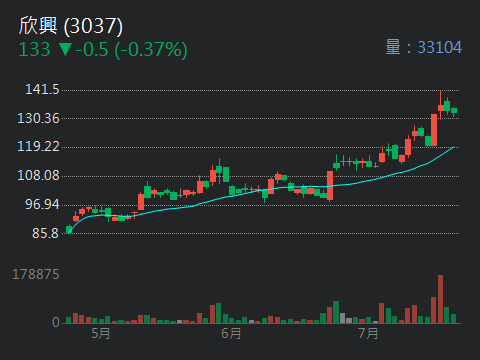The width and height of the screenshot is (480, 360).
Task: Click the 5月 month label
Action: tap(101, 333)
